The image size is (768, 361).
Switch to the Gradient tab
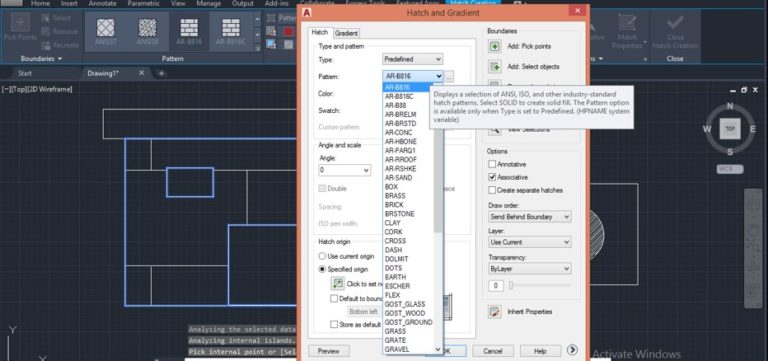click(x=346, y=33)
